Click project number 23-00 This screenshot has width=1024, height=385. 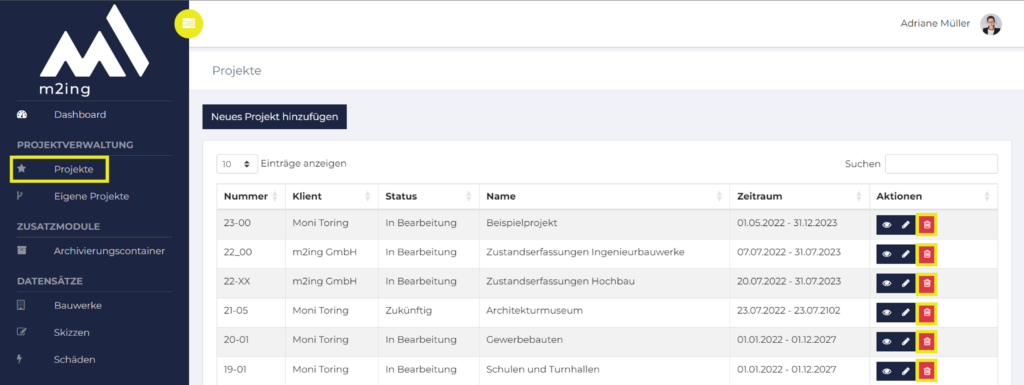point(237,223)
